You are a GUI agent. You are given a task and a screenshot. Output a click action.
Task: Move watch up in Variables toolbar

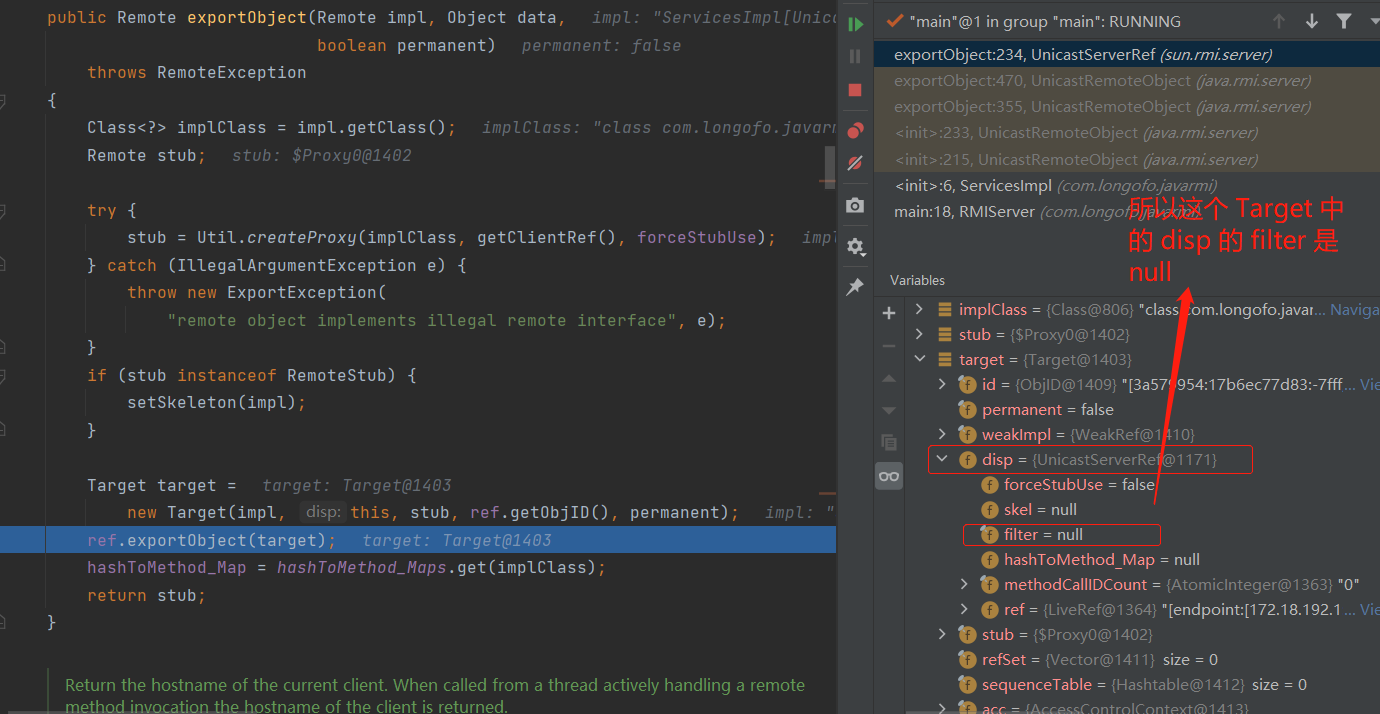[x=889, y=379]
